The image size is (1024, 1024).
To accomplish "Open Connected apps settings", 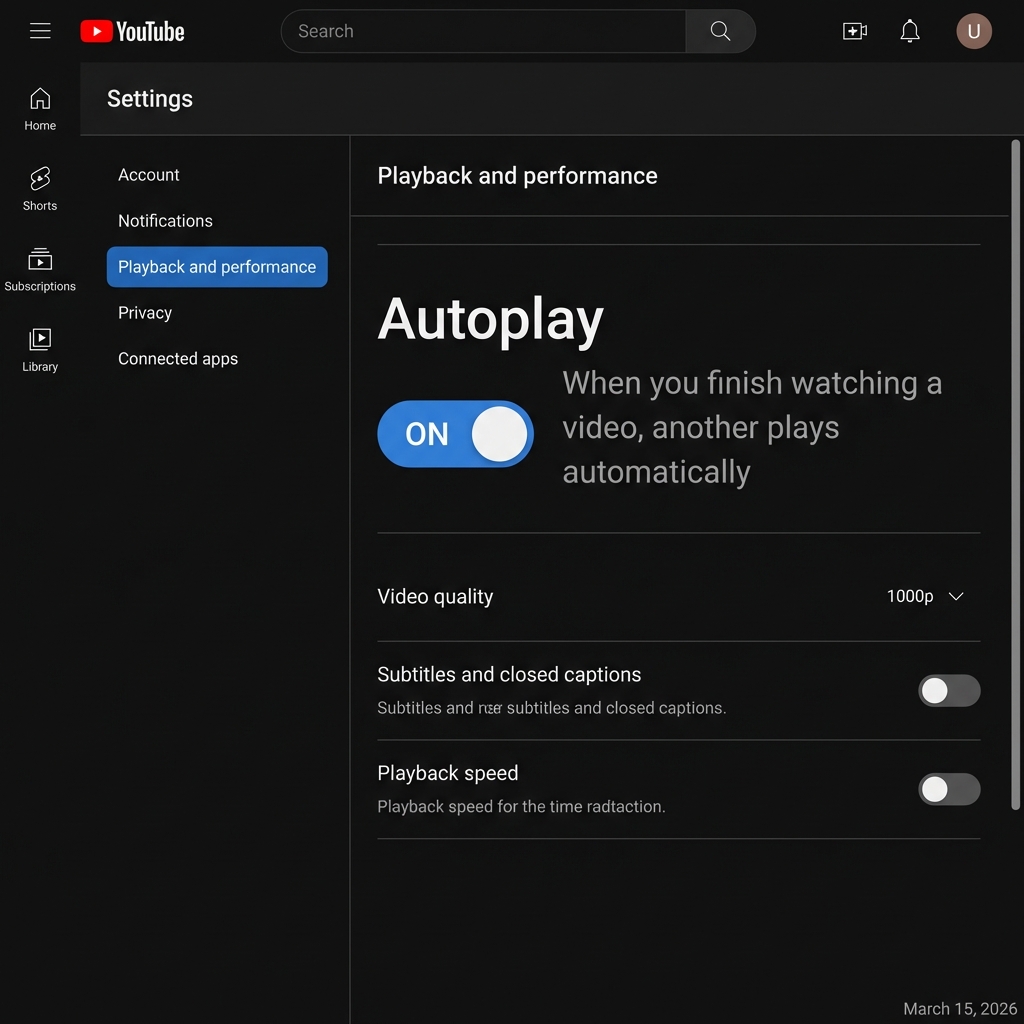I will [x=178, y=358].
